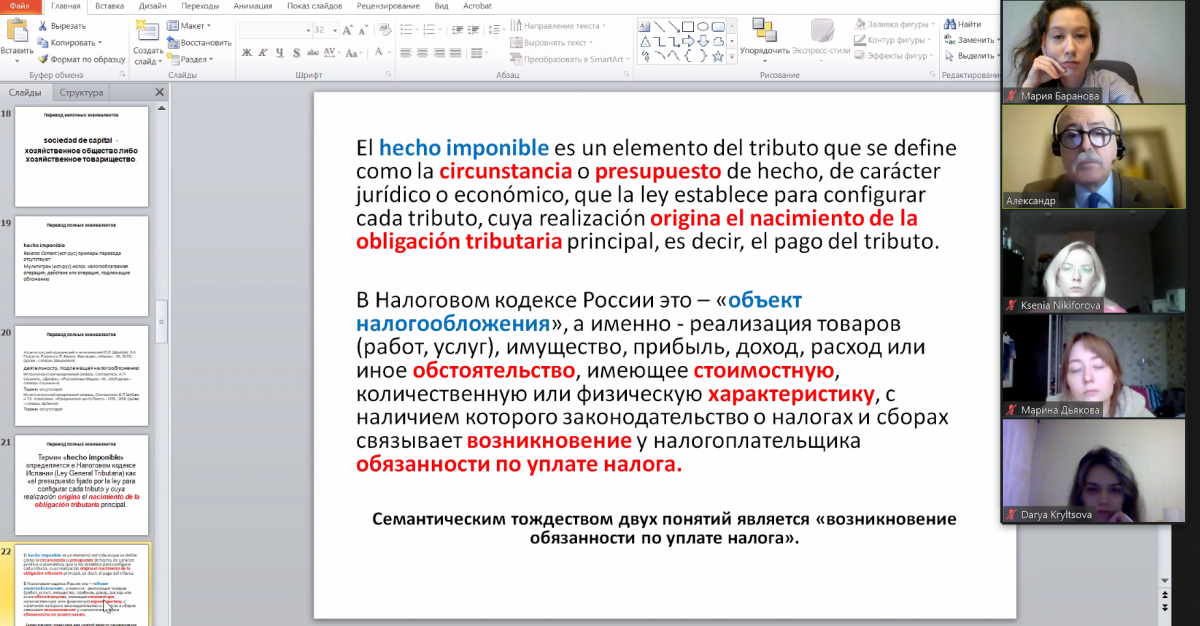Select the Rounded Rectangle shape
This screenshot has width=1200, height=626.
tap(718, 26)
